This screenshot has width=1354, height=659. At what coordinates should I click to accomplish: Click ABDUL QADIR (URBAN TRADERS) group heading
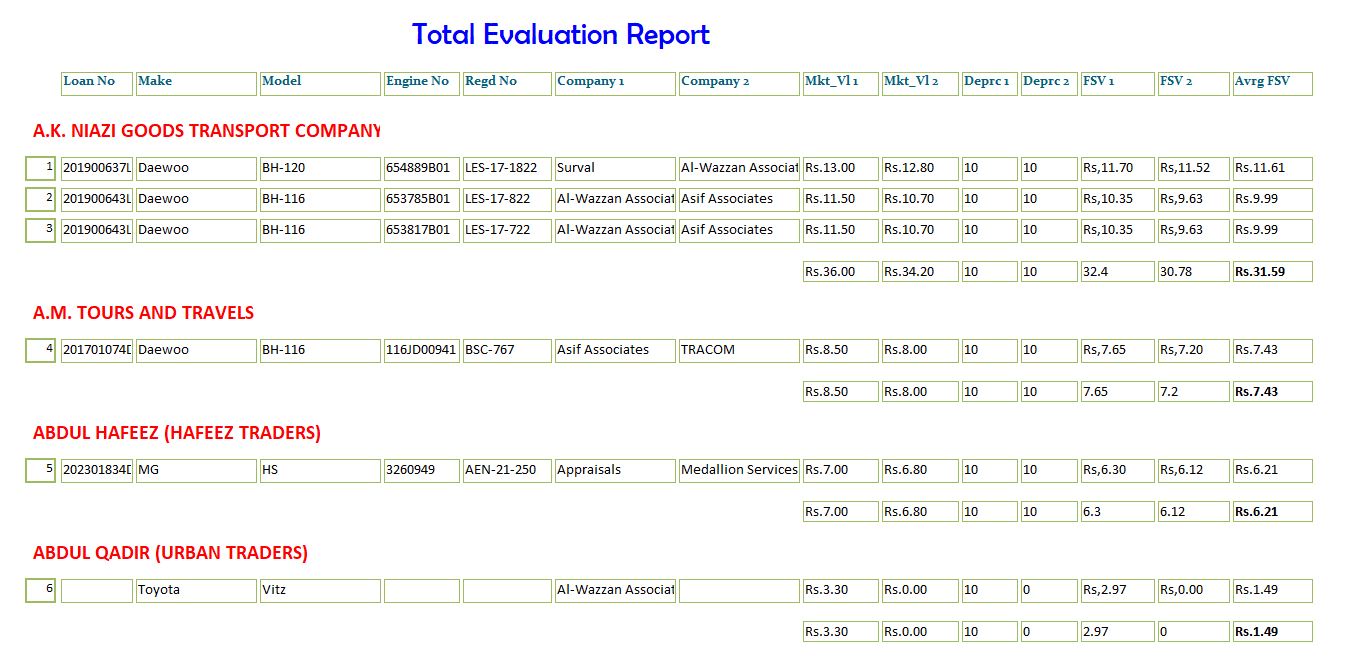pyautogui.click(x=170, y=553)
